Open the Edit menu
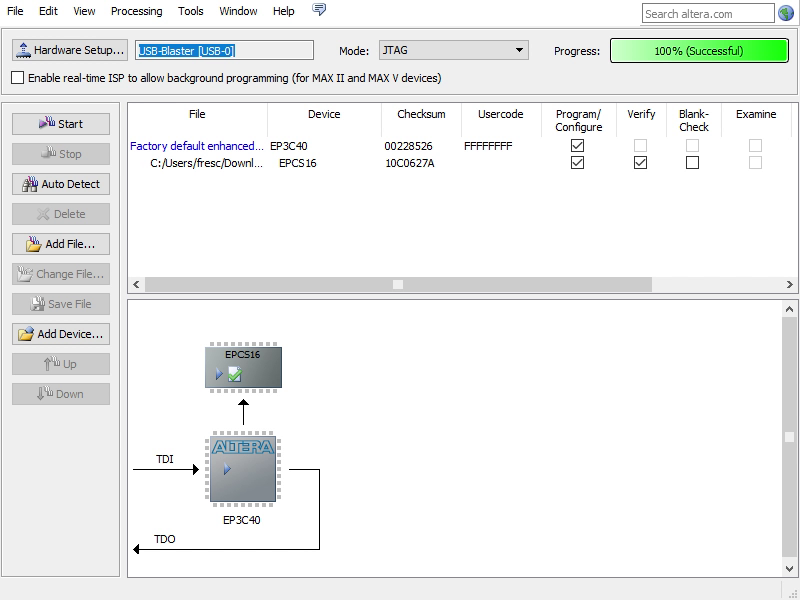This screenshot has width=800, height=600. [x=48, y=11]
